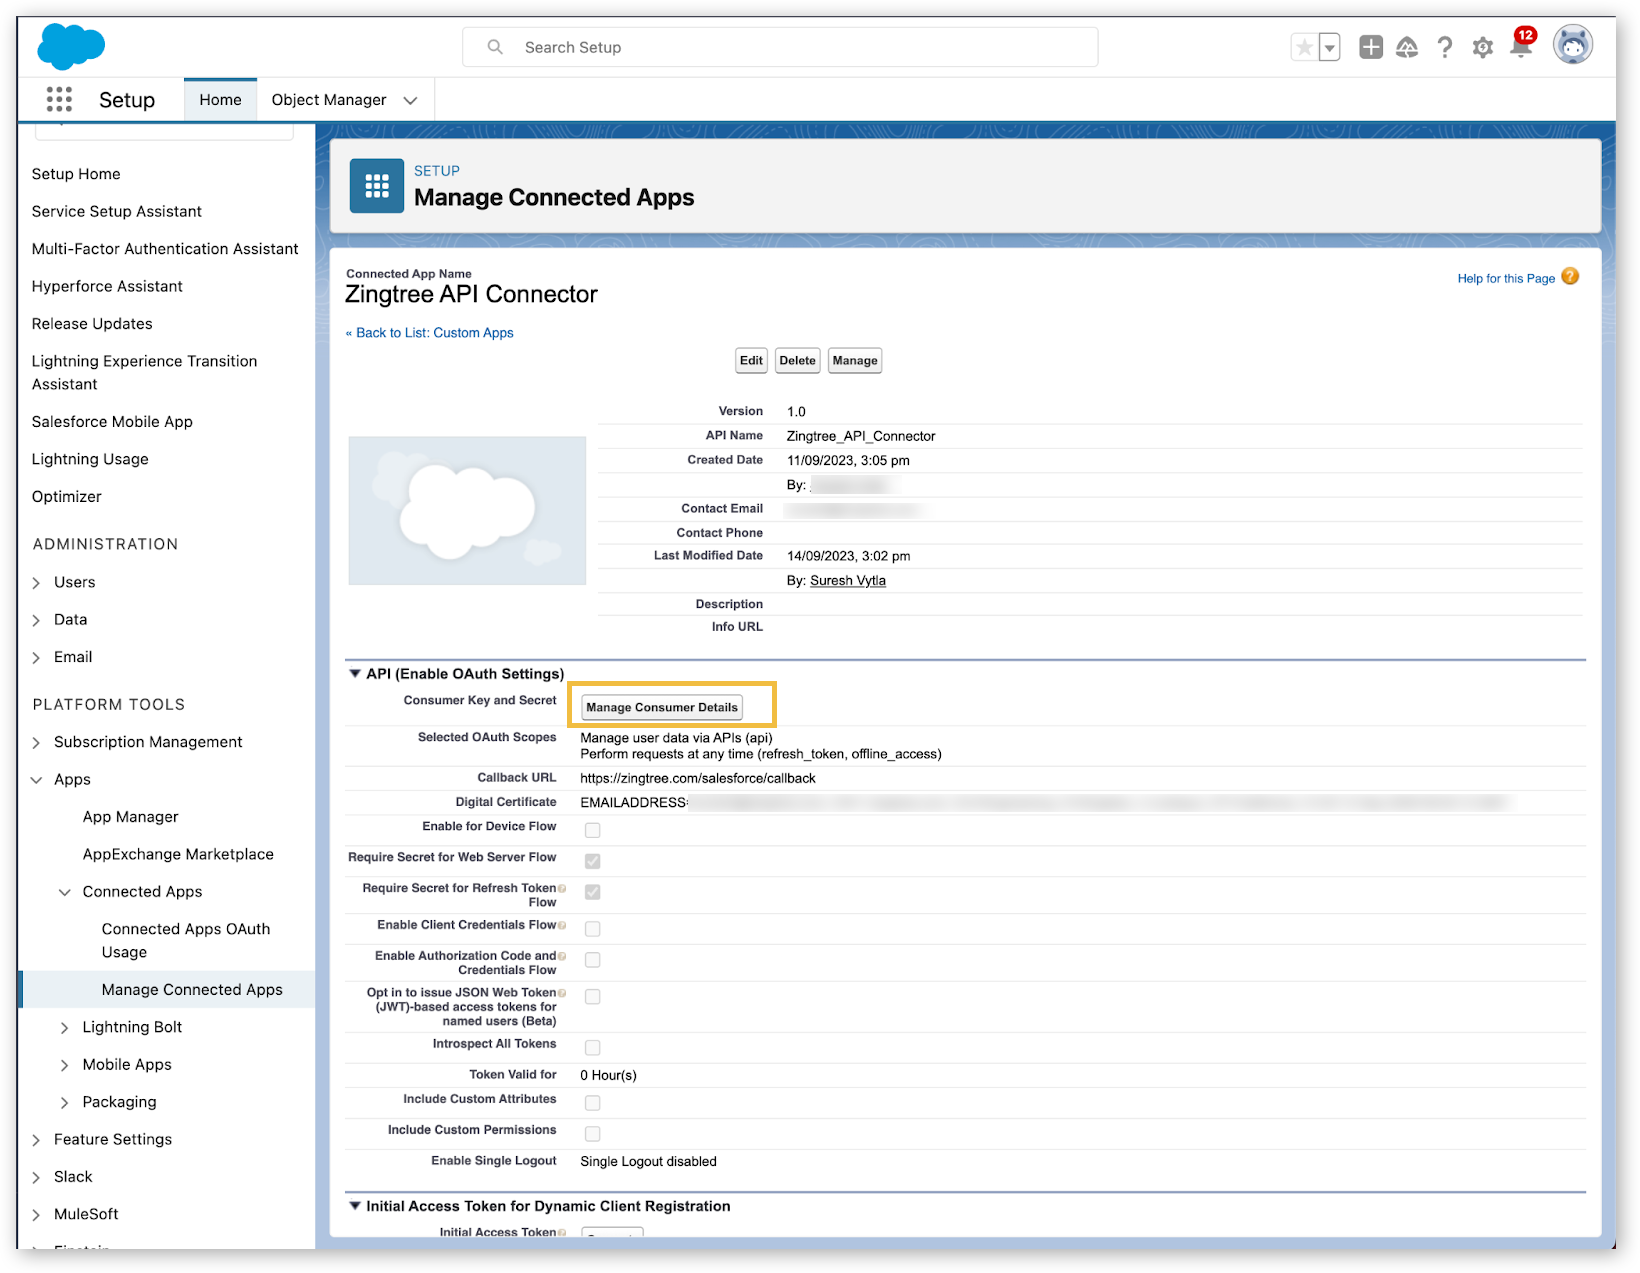Open the favorites list dropdown arrow
The width and height of the screenshot is (1640, 1273).
(x=1329, y=47)
